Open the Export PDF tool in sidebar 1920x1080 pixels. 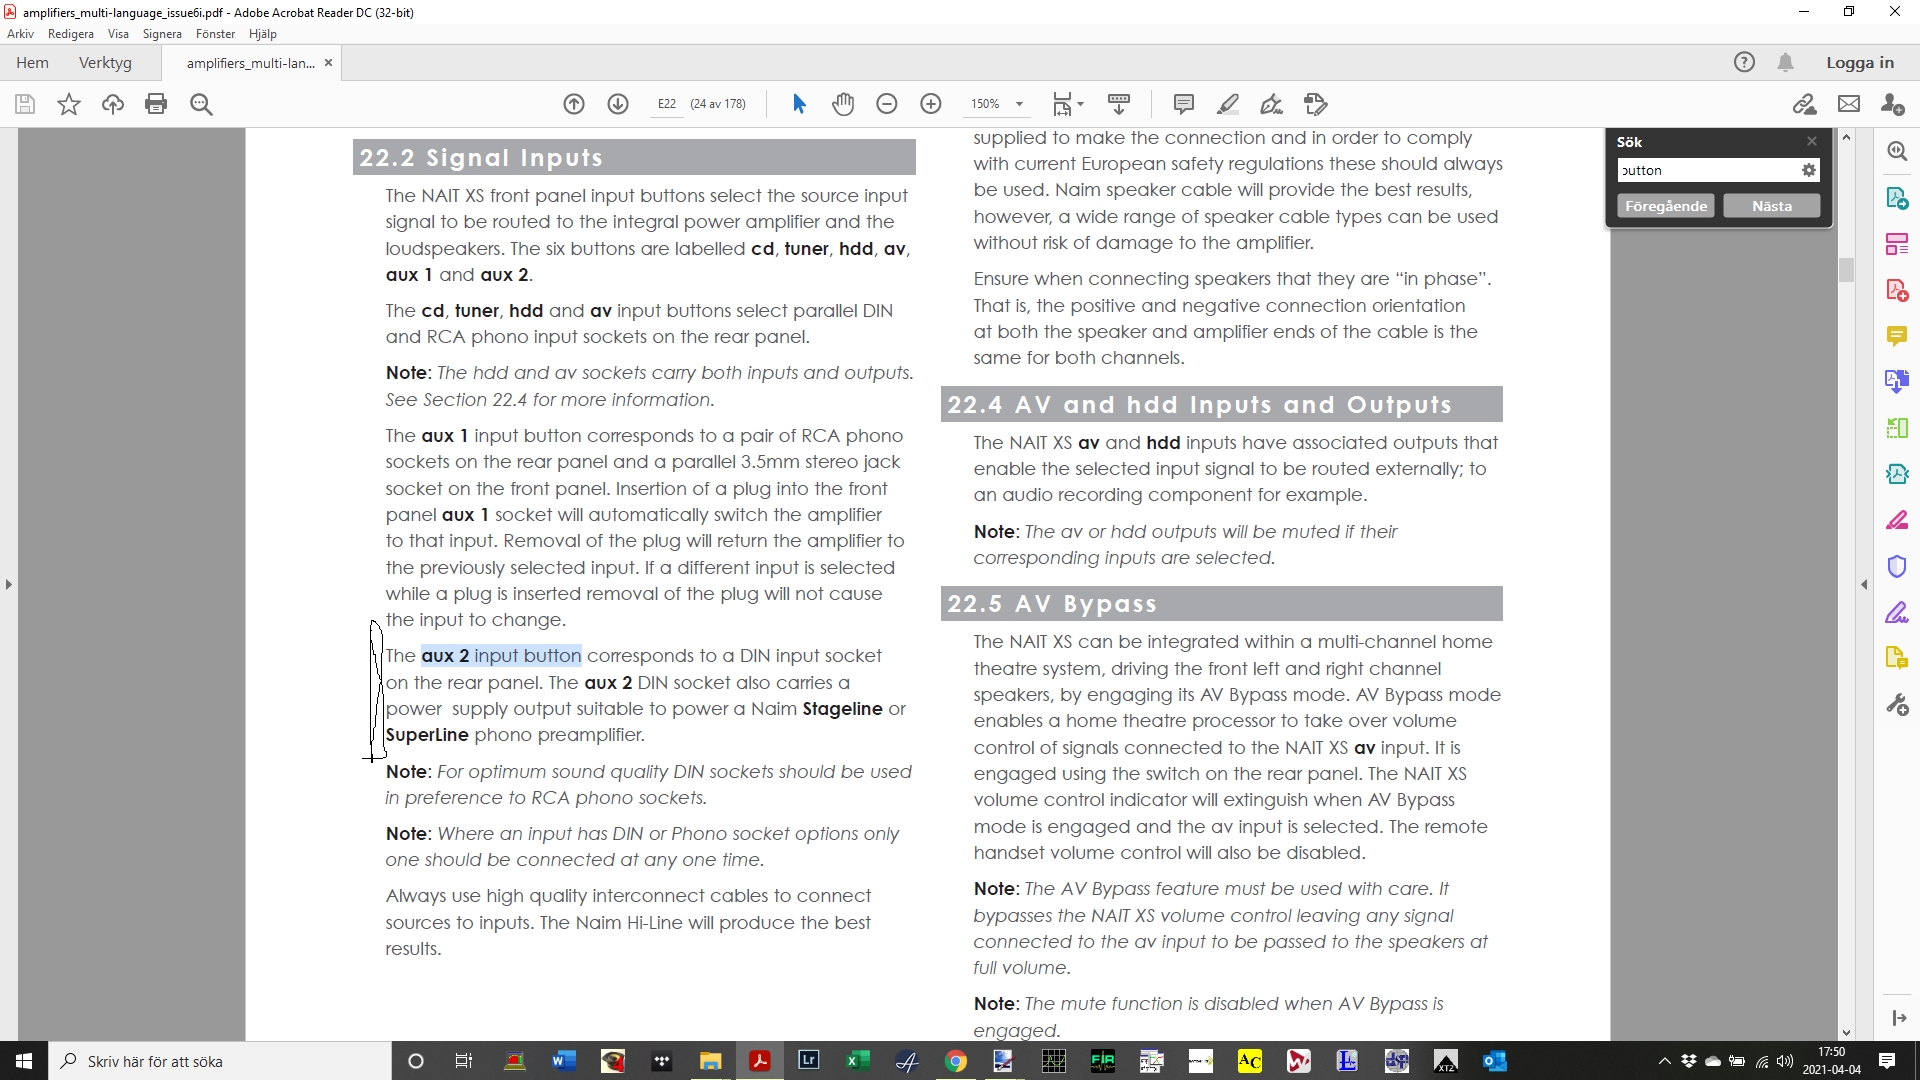click(x=1897, y=198)
